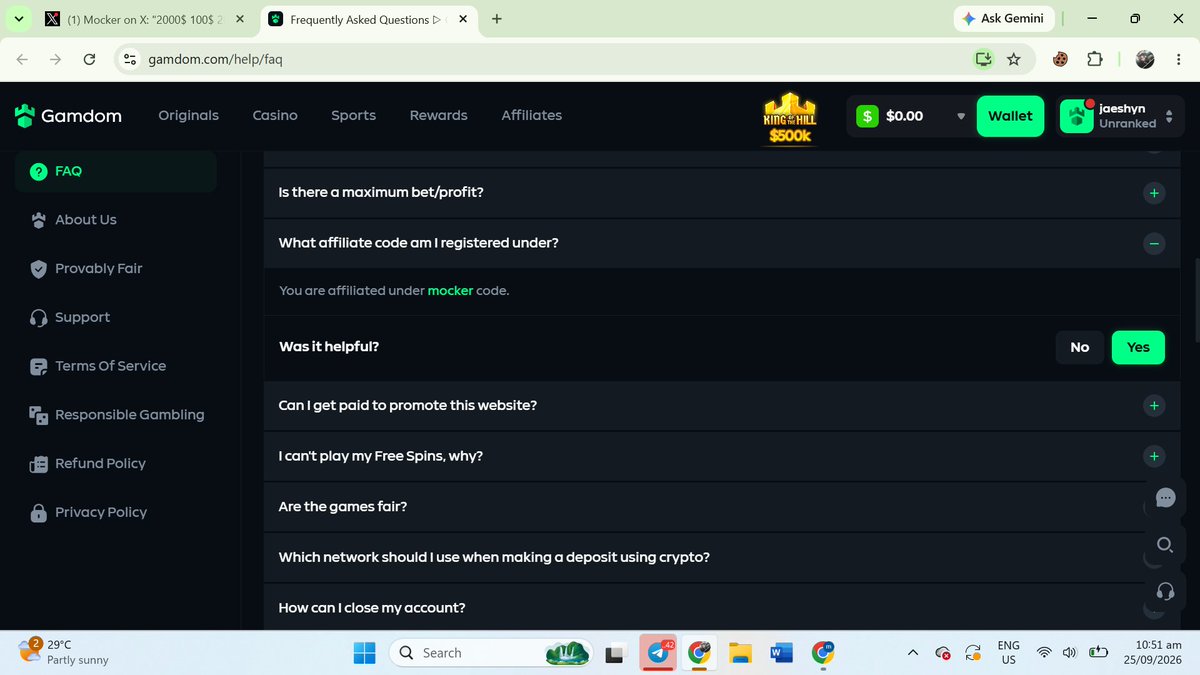View site information icon in address bar
This screenshot has height=675, width=1200.
point(130,59)
